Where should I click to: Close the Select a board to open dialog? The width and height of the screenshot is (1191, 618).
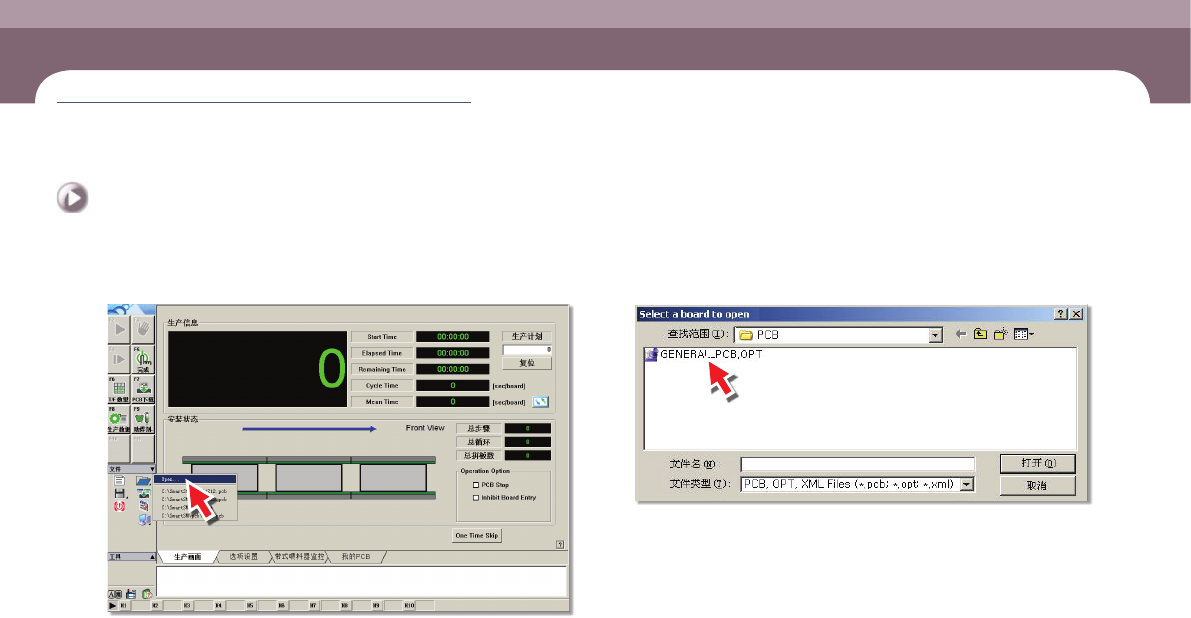pos(1076,314)
